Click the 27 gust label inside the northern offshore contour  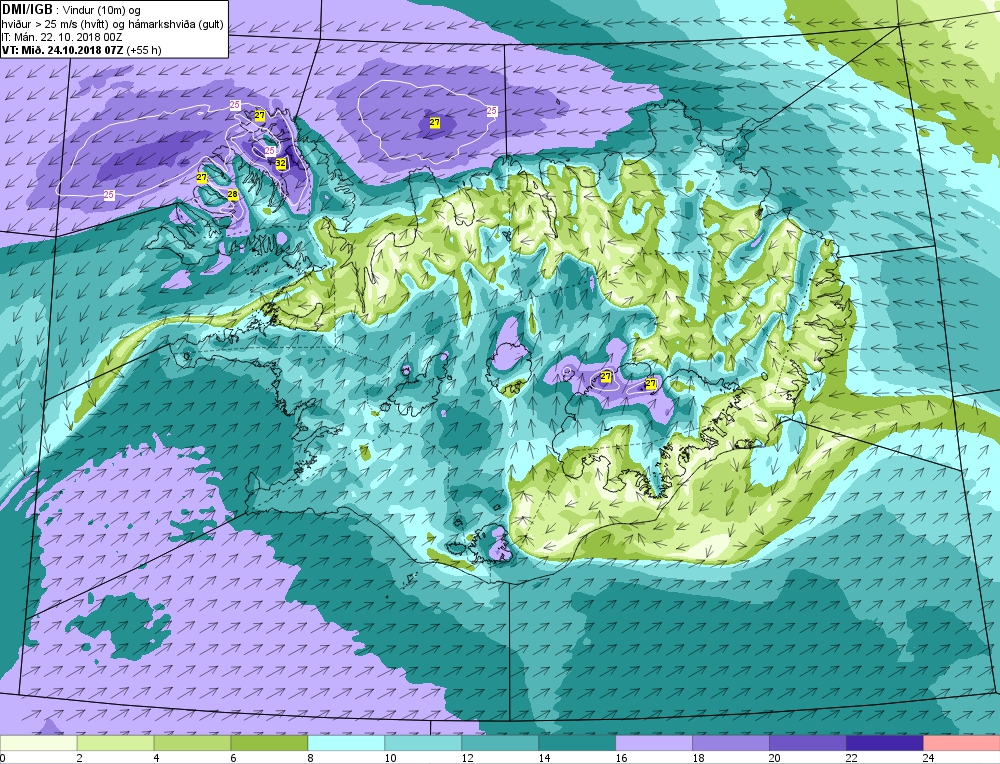(434, 122)
